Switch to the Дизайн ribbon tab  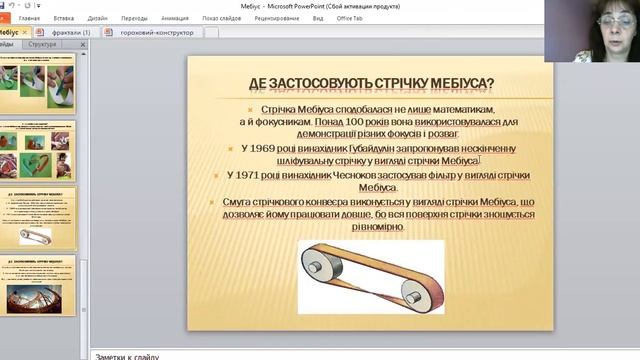pyautogui.click(x=98, y=18)
